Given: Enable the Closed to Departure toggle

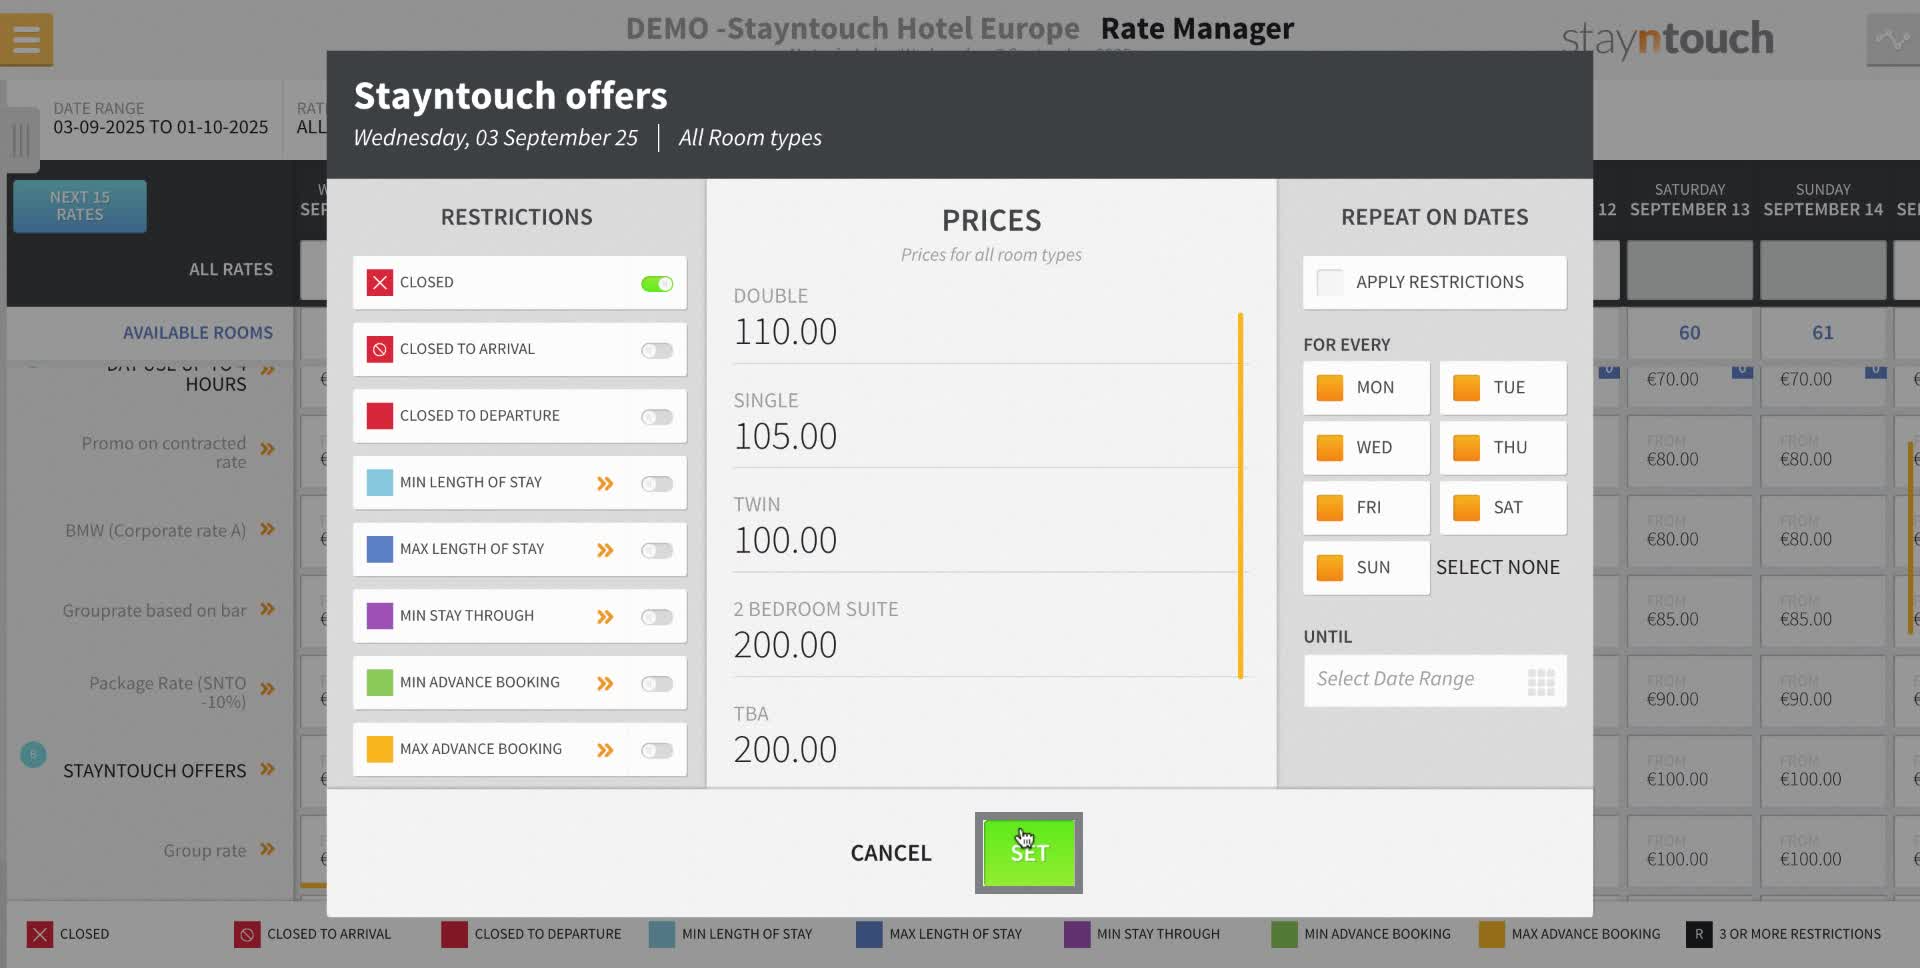Looking at the screenshot, I should tap(657, 417).
